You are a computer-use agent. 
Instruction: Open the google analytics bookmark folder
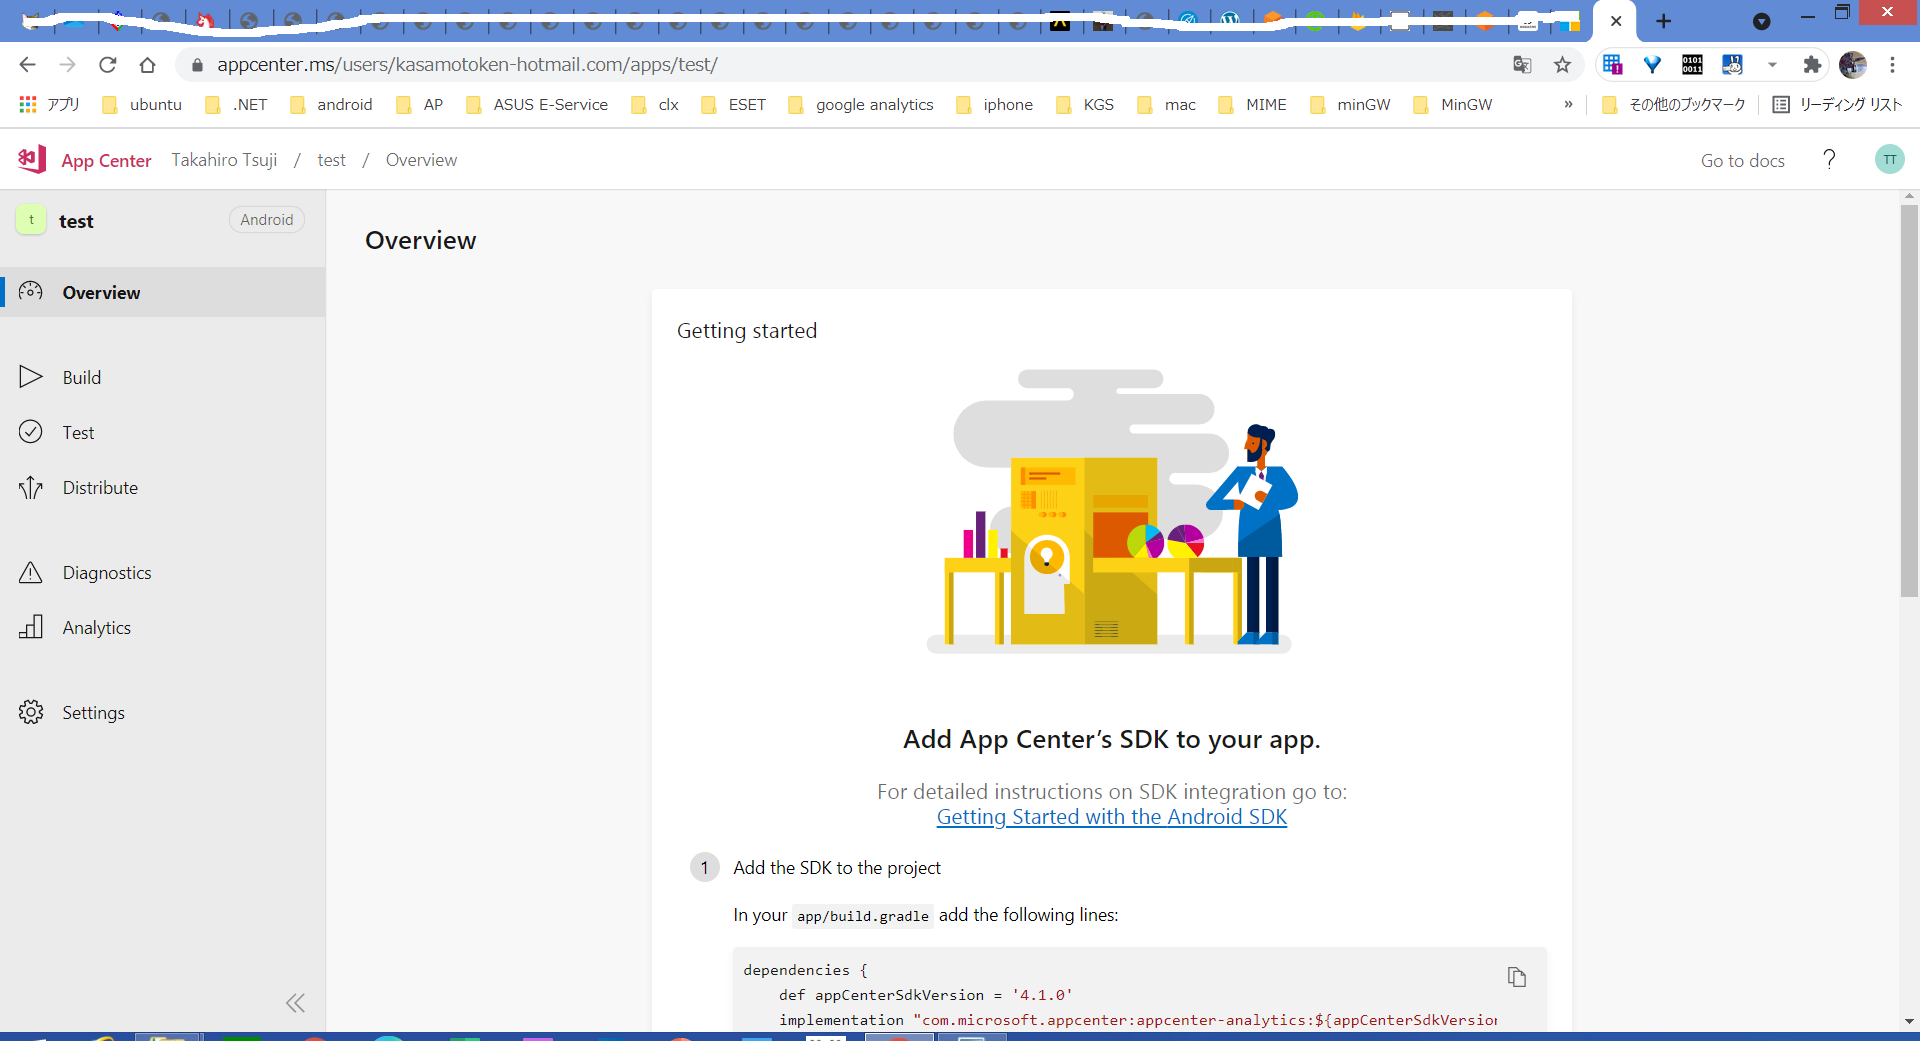861,104
